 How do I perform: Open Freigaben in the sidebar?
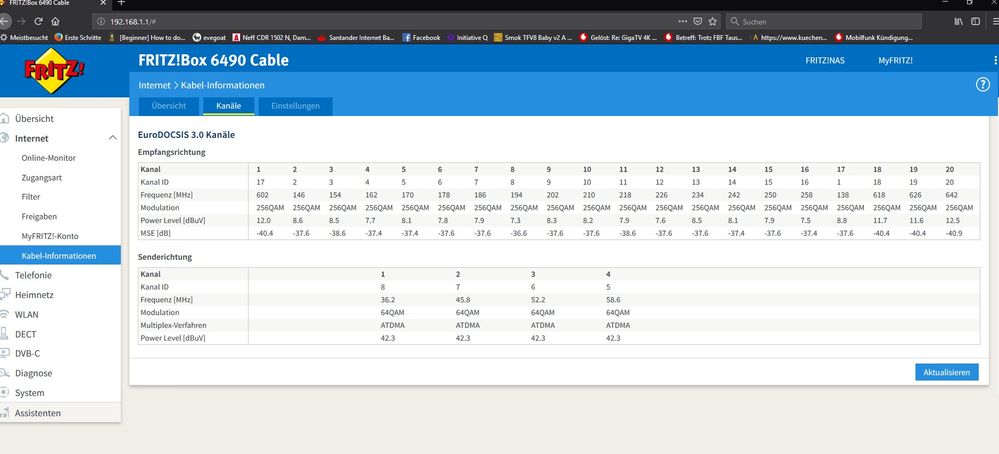[39, 216]
